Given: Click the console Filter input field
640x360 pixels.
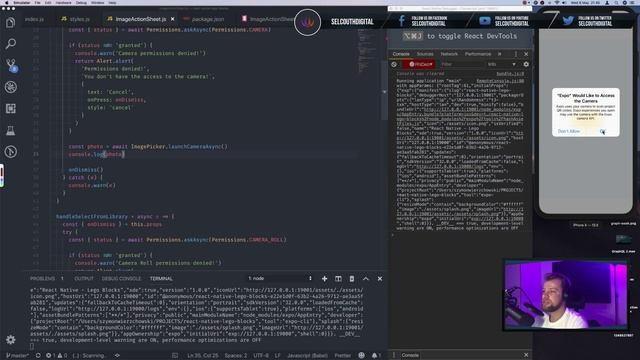Looking at the screenshot, I should (461, 64).
